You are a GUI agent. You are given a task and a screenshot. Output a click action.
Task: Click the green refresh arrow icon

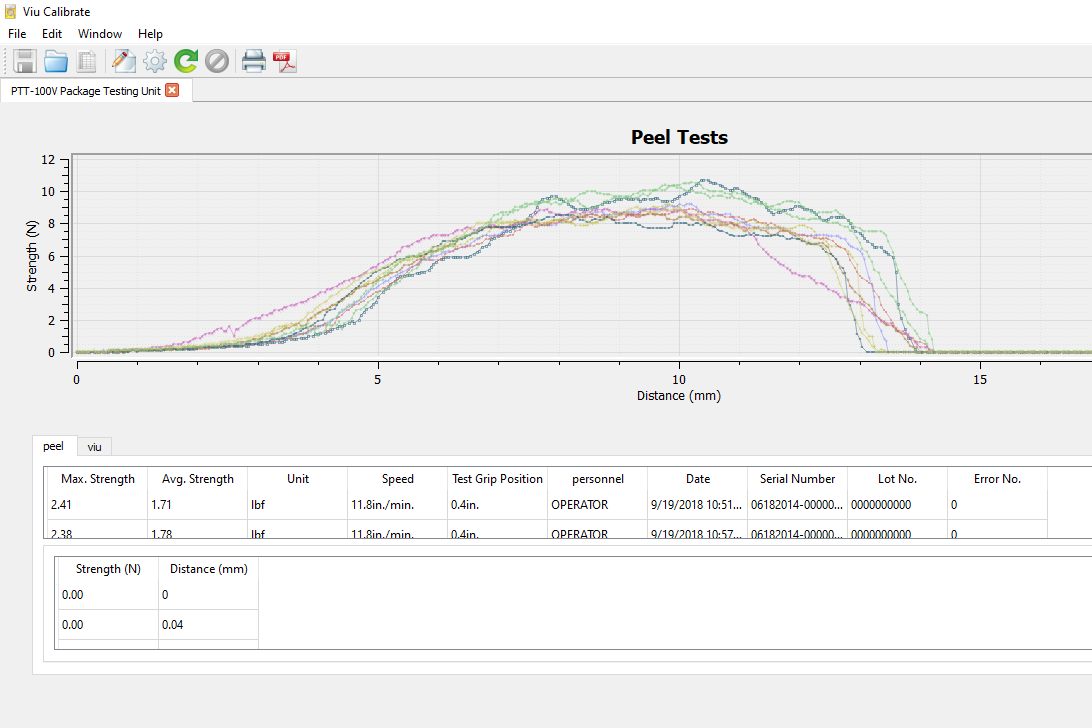pos(185,61)
